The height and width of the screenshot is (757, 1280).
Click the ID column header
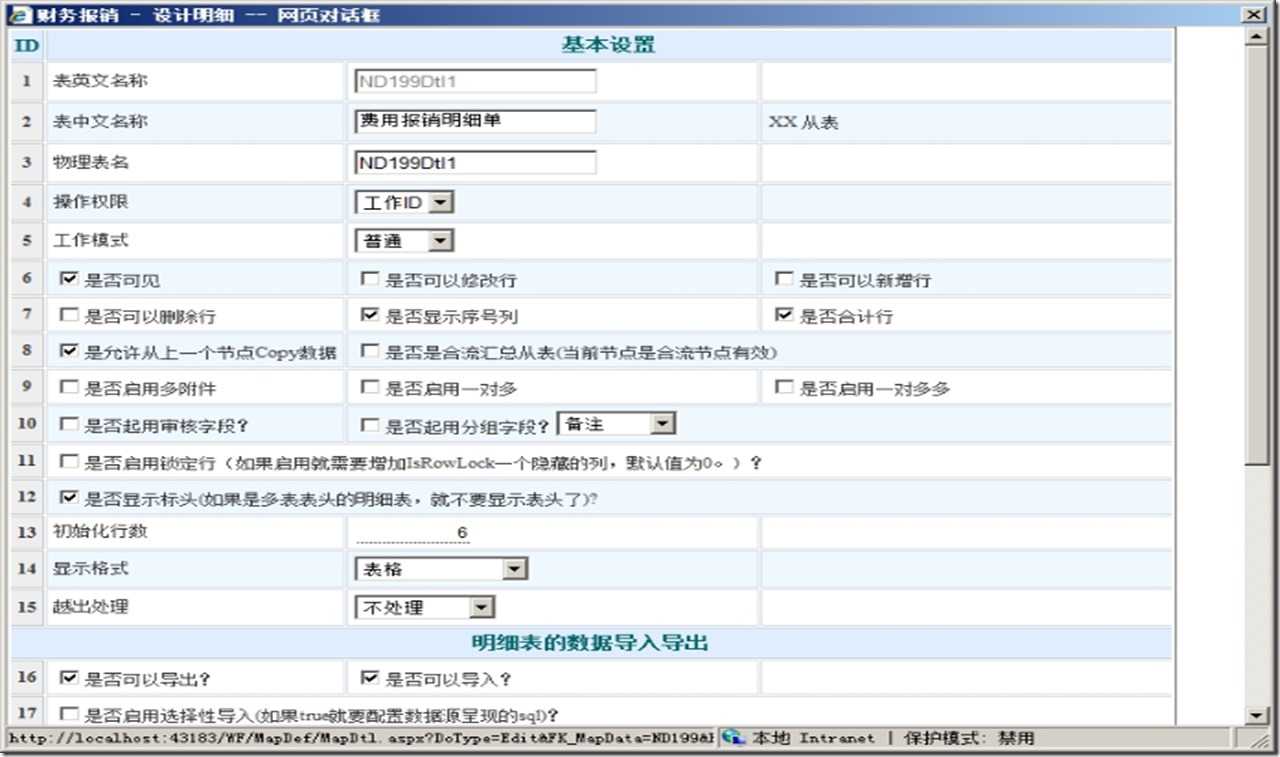28,45
